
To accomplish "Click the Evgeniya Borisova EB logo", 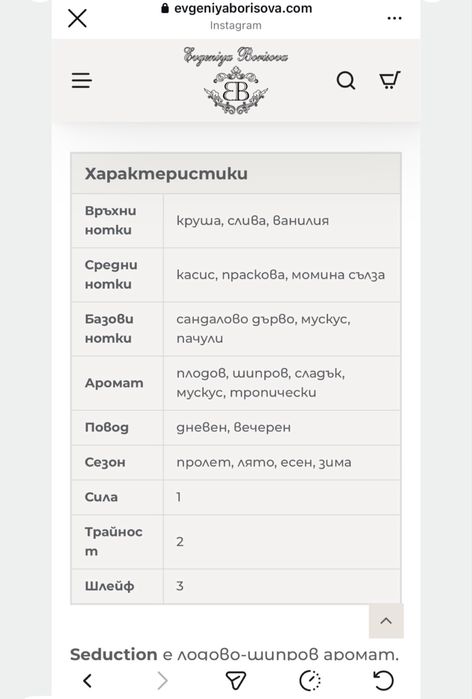I will click(236, 80).
